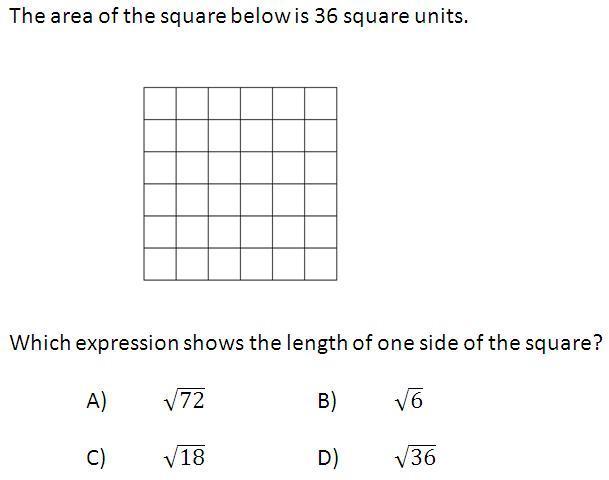The width and height of the screenshot is (609, 480).
Task: Click the bottom-right cell of the grid
Action: tap(320, 264)
